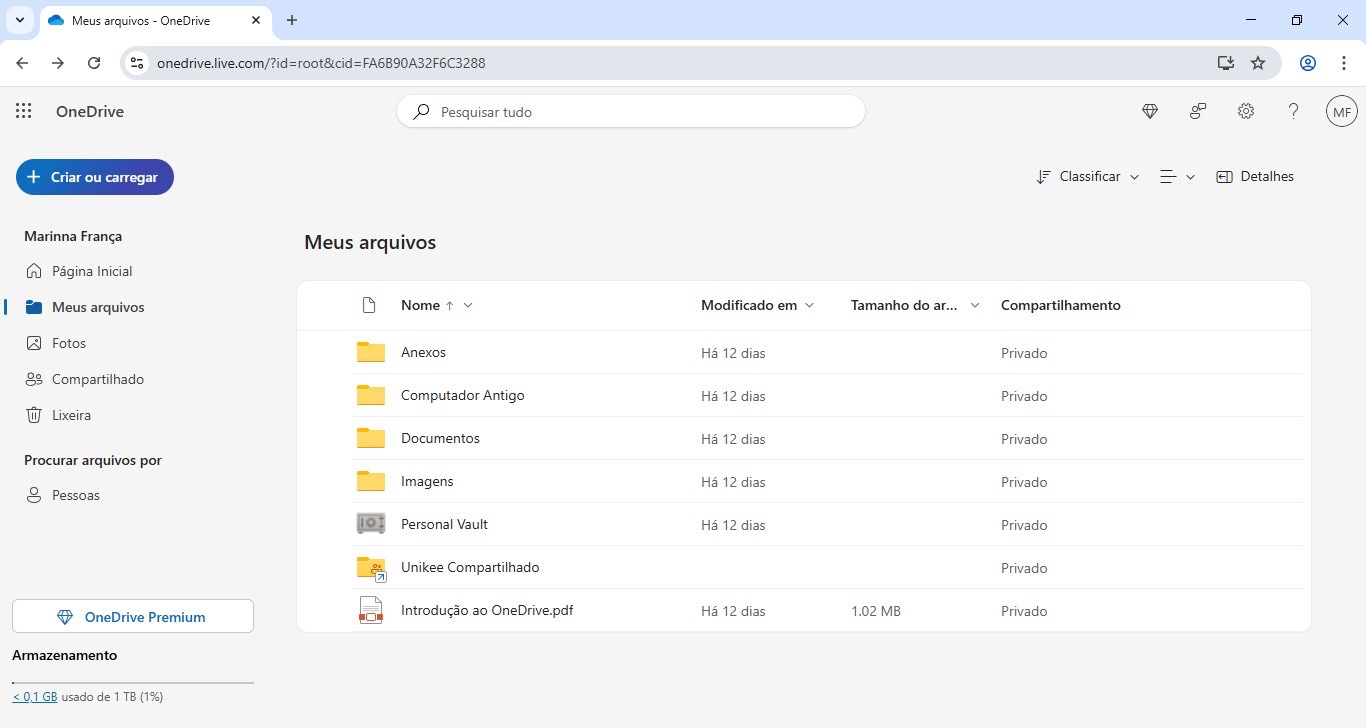The image size is (1366, 728).
Task: Open the help question mark icon
Action: click(x=1293, y=112)
